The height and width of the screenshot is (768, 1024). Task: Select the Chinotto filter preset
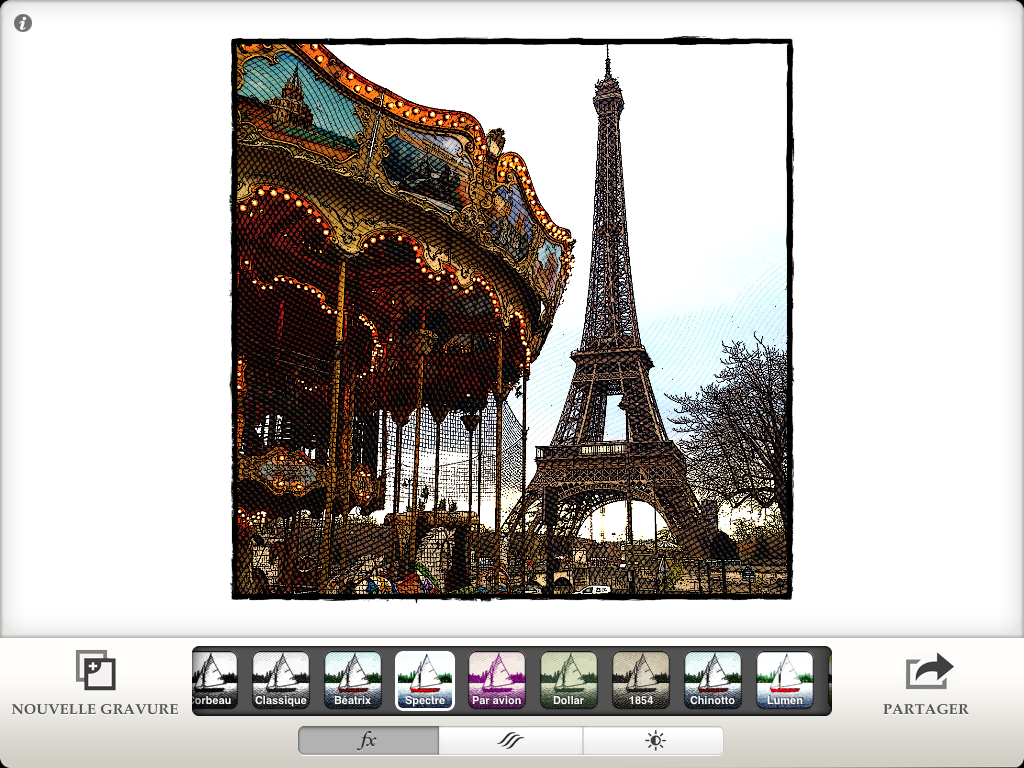[713, 680]
